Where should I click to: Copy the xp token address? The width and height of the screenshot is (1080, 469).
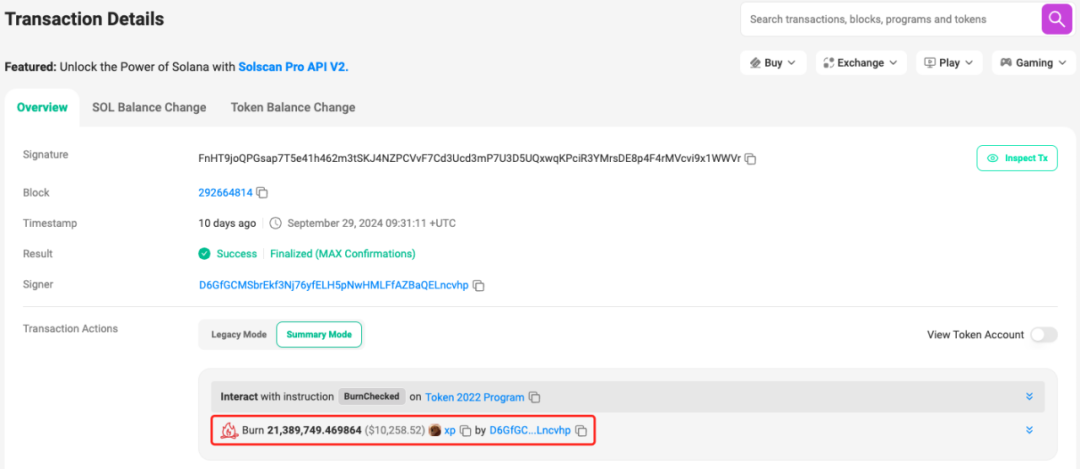click(465, 431)
